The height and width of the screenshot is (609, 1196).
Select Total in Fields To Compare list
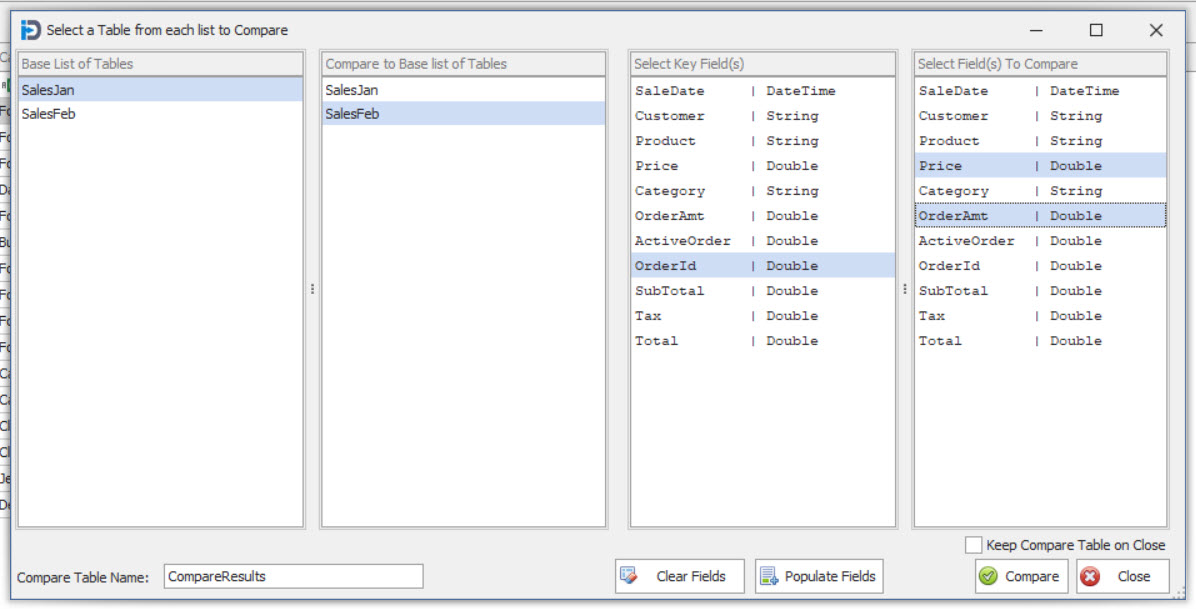coord(940,341)
